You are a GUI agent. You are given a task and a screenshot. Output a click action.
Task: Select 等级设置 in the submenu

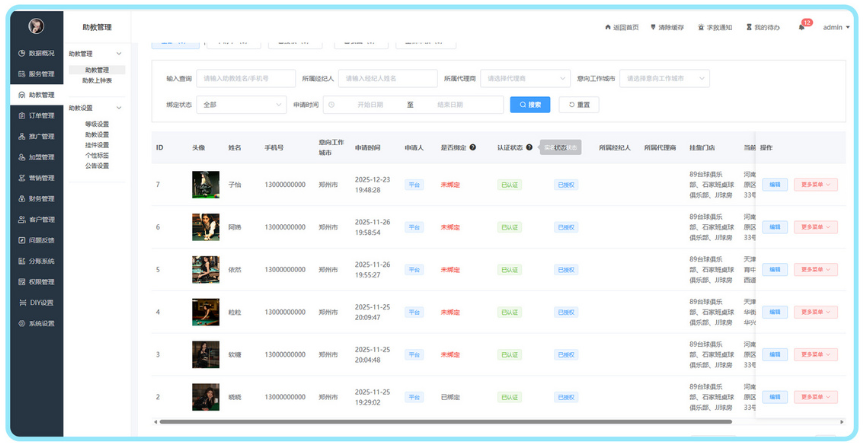coord(97,125)
